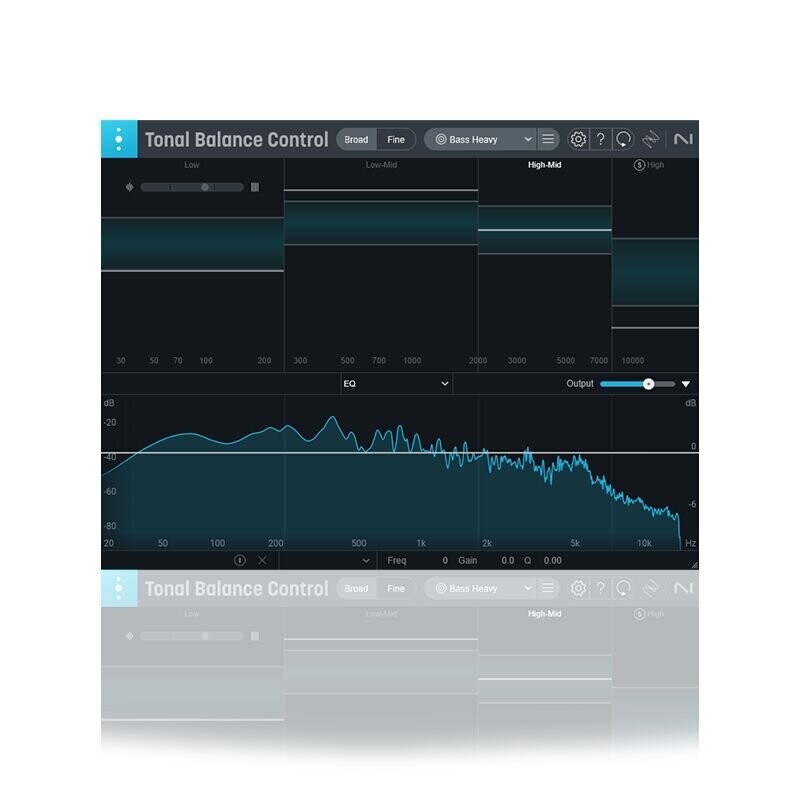
Task: Click the 10k frequency label on spectrum
Action: click(644, 543)
